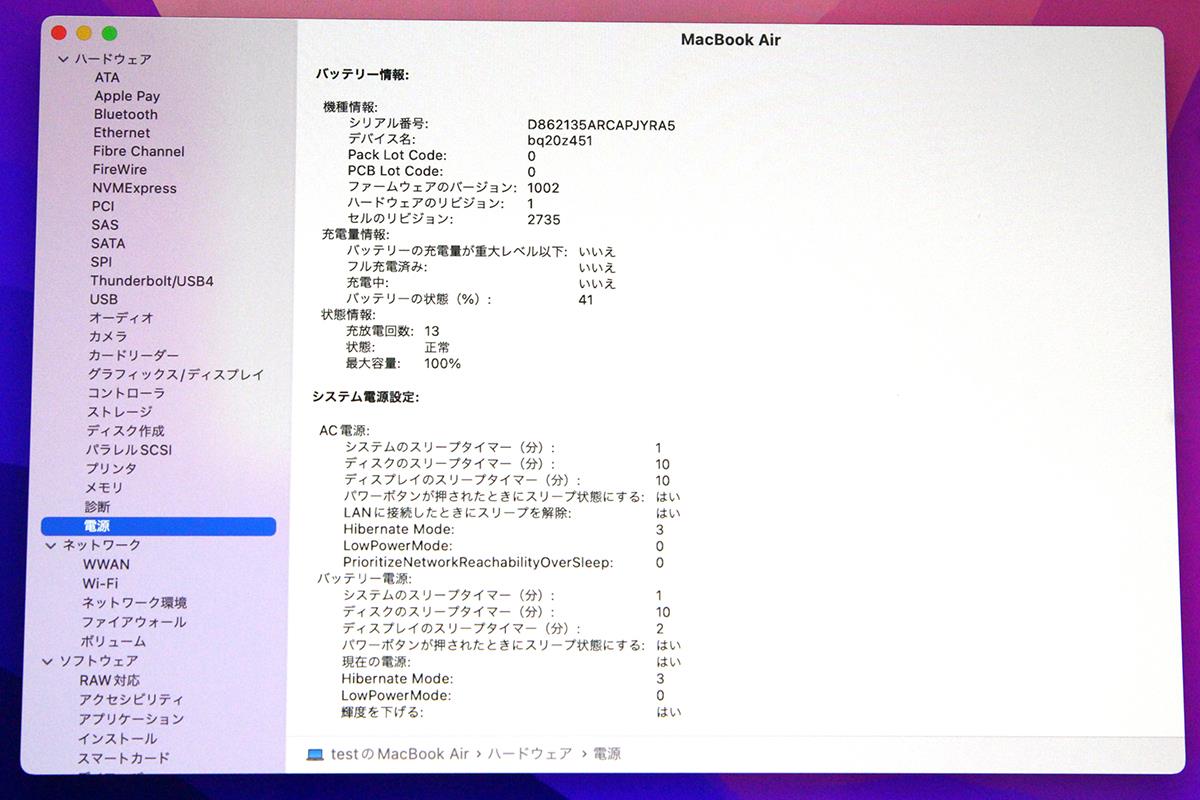Select Ethernet in the sidebar

pos(122,132)
